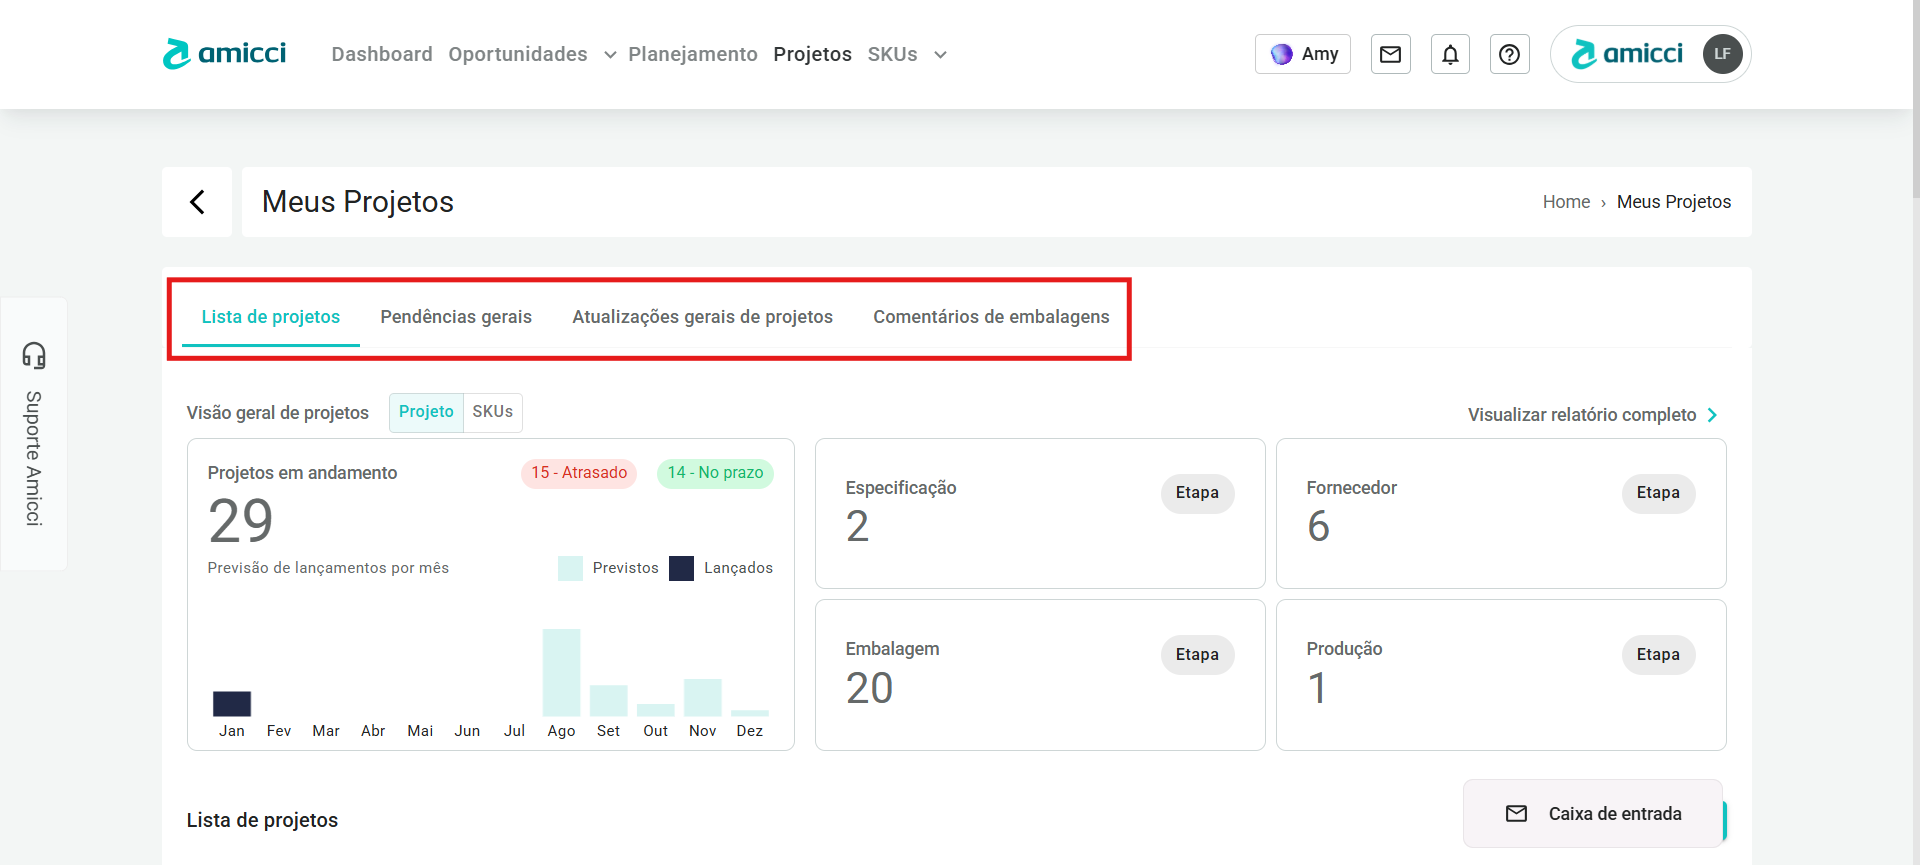Click the help question mark icon
The height and width of the screenshot is (865, 1920).
pyautogui.click(x=1509, y=54)
